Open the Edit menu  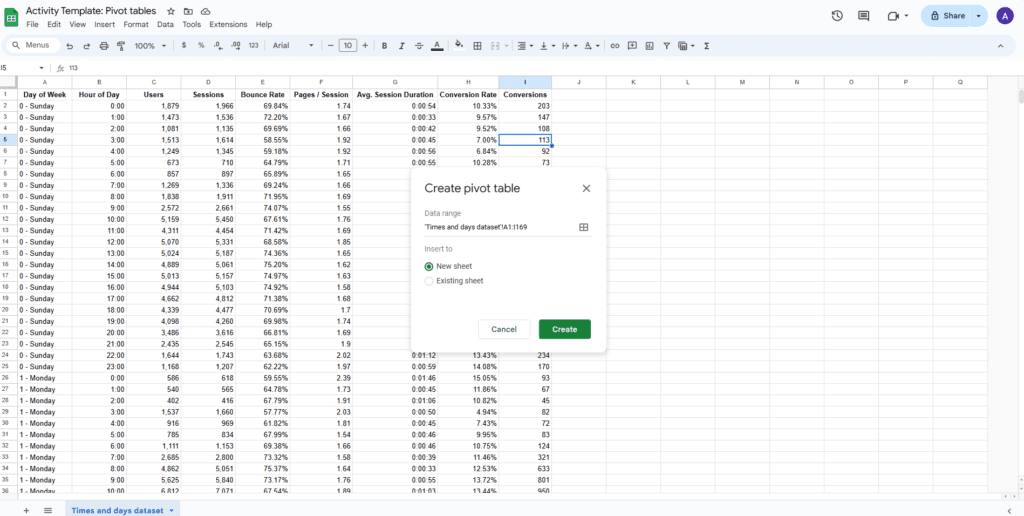click(x=54, y=24)
